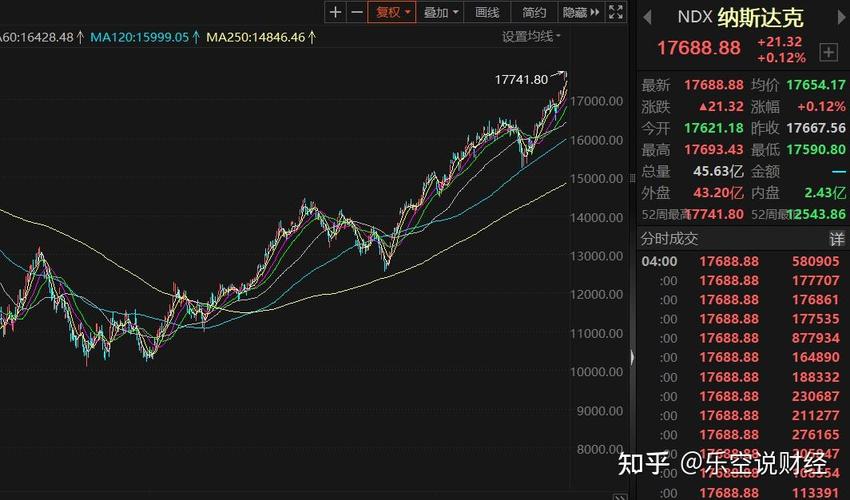Click the 17741.80 high price marker
This screenshot has width=850, height=500.
[522, 79]
